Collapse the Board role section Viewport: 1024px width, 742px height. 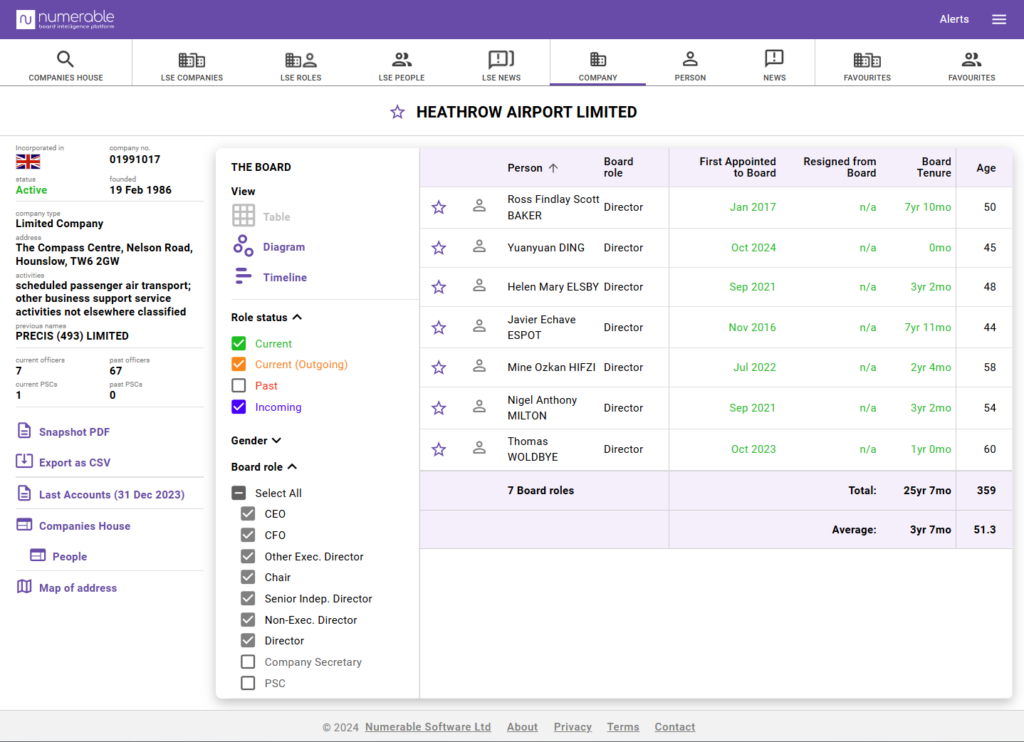292,466
